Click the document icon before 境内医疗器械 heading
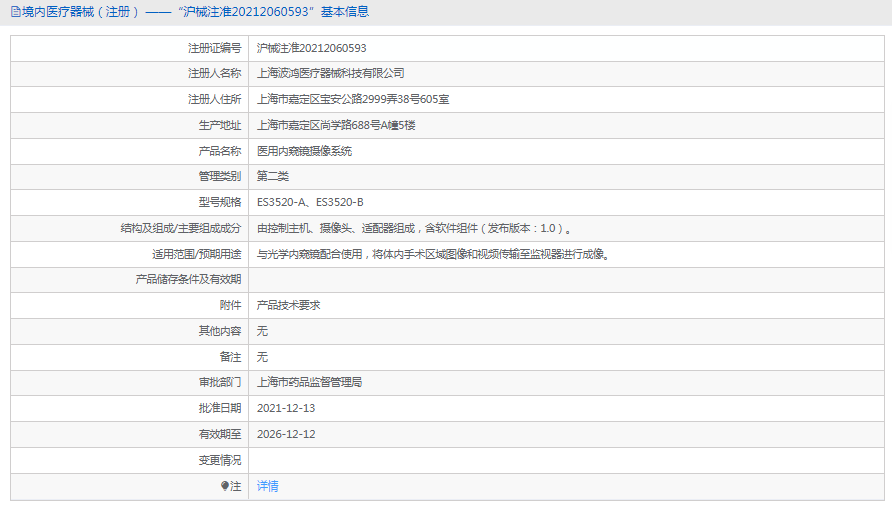 pos(16,11)
